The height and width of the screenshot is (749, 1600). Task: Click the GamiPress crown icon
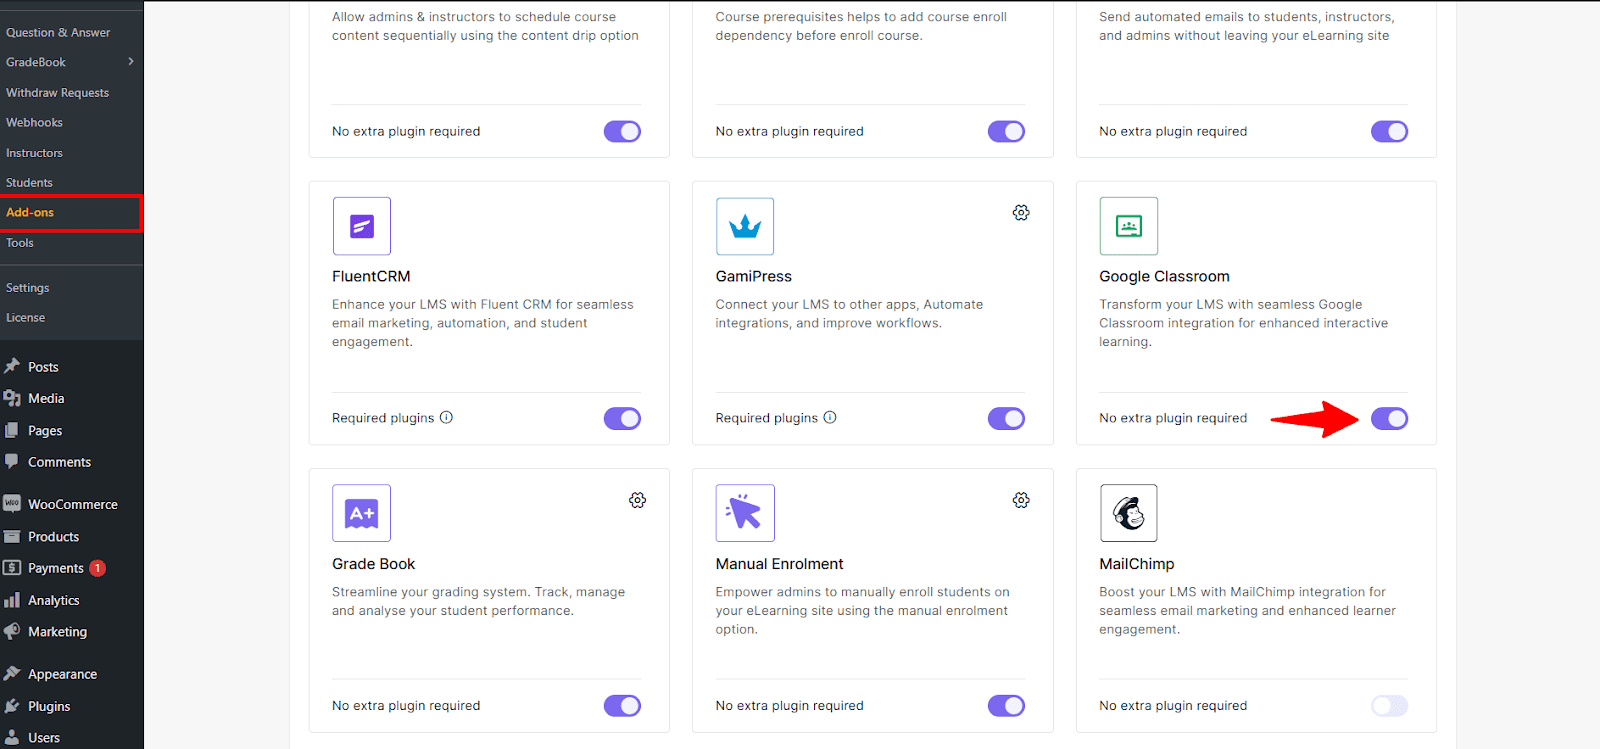click(x=745, y=226)
